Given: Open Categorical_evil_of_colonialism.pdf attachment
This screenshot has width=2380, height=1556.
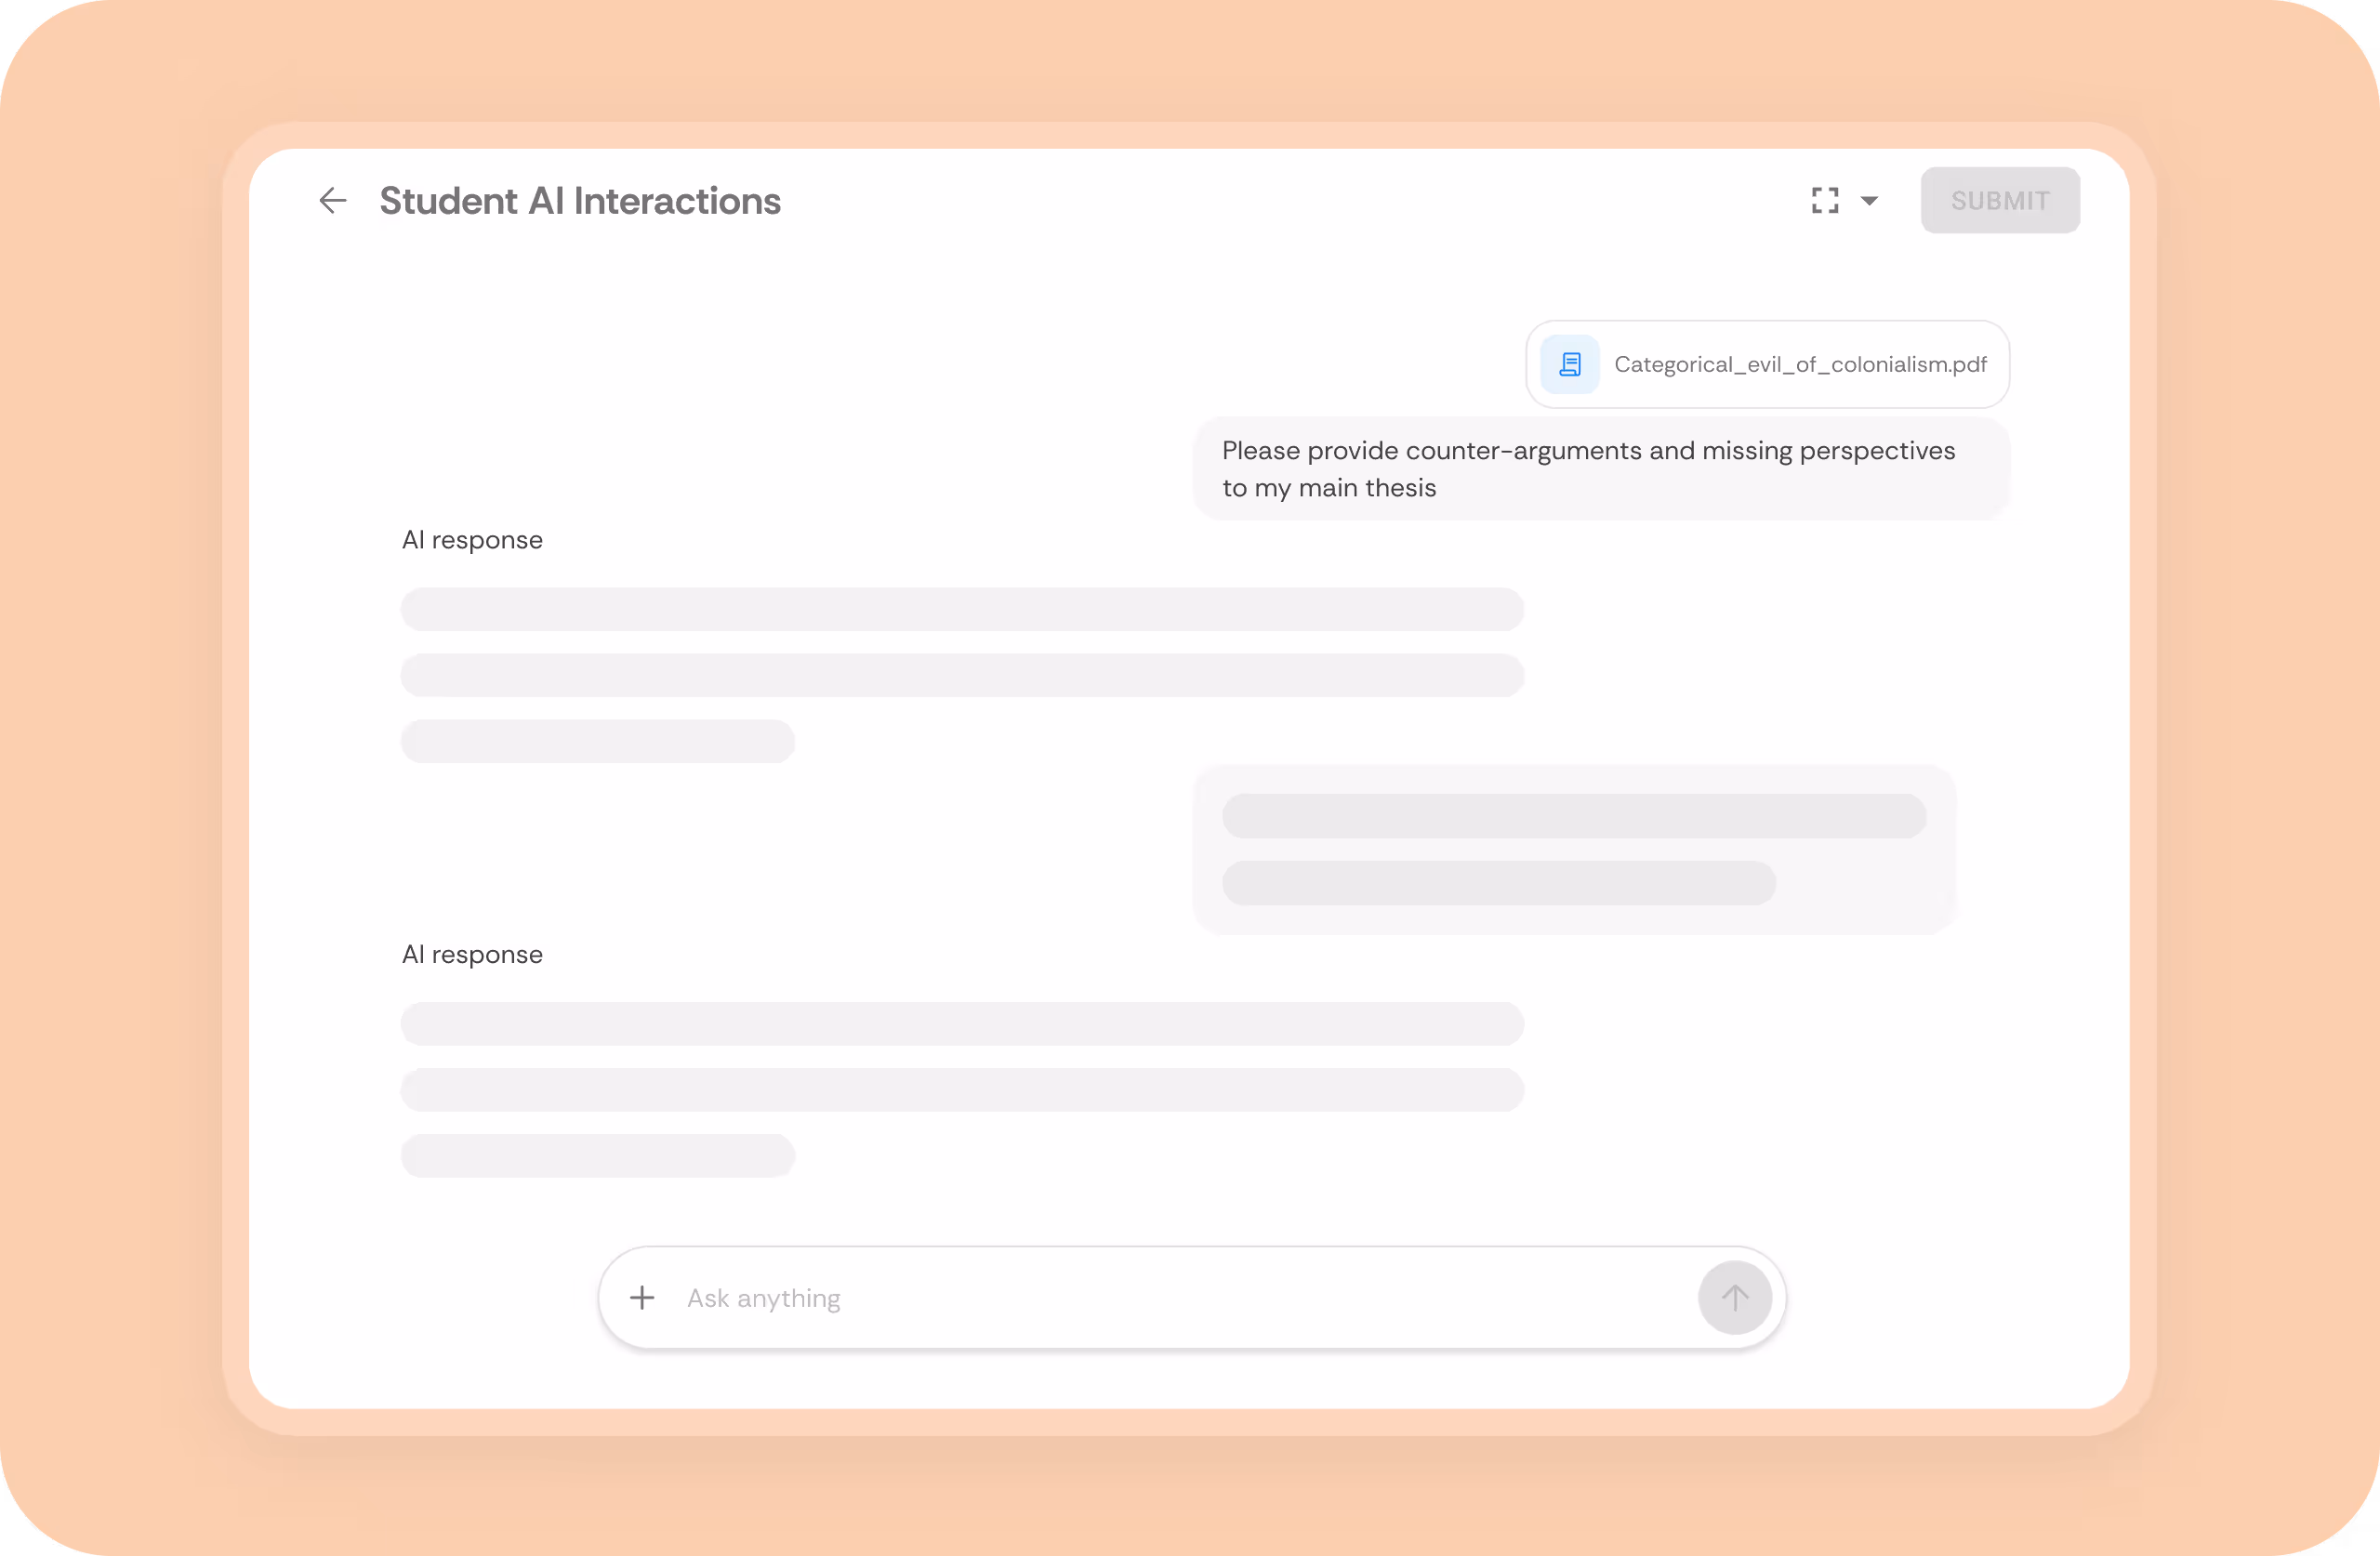Looking at the screenshot, I should (x=1799, y=365).
